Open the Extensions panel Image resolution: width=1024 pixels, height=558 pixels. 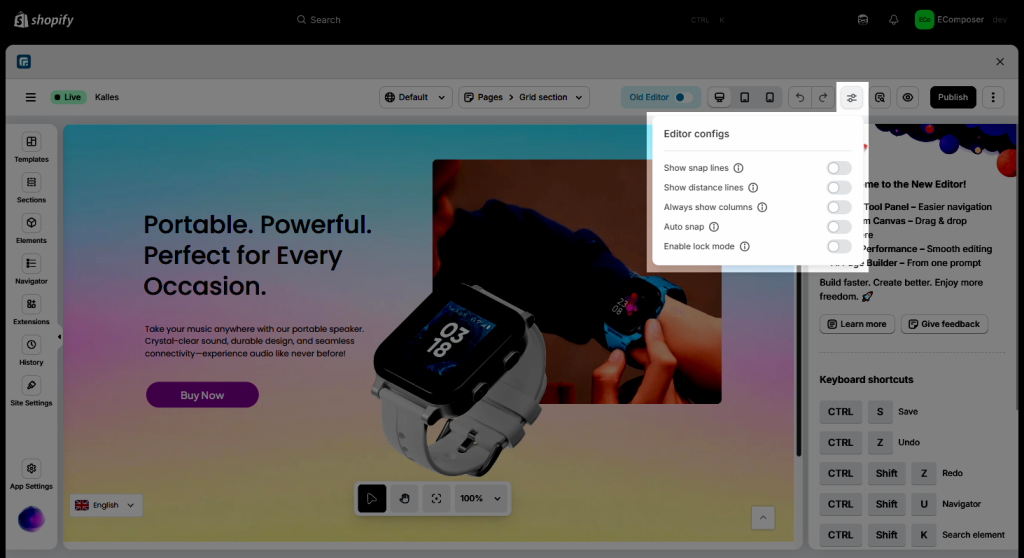point(31,310)
